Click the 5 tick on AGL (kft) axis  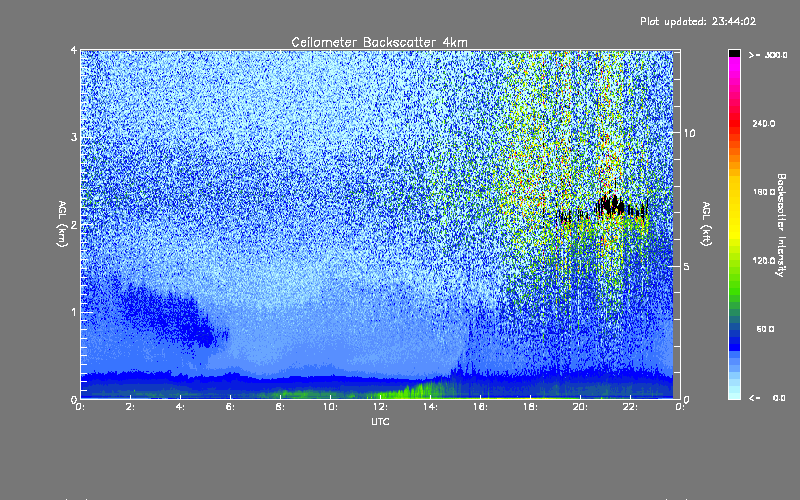687,266
